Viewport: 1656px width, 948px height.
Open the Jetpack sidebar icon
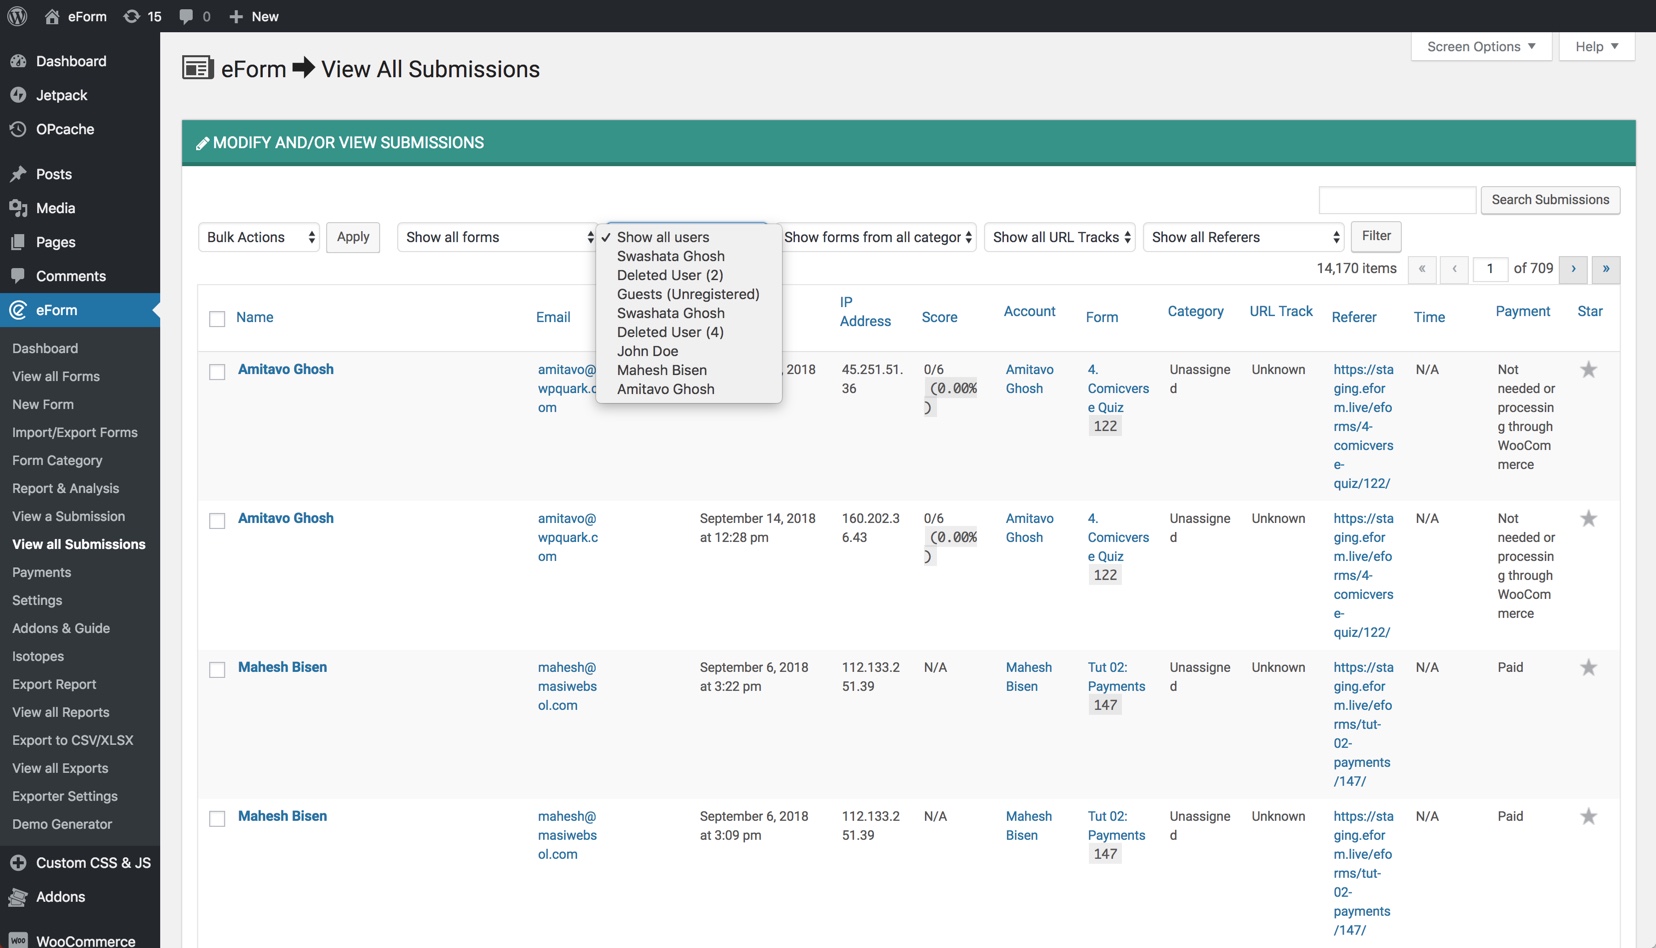[x=18, y=95]
